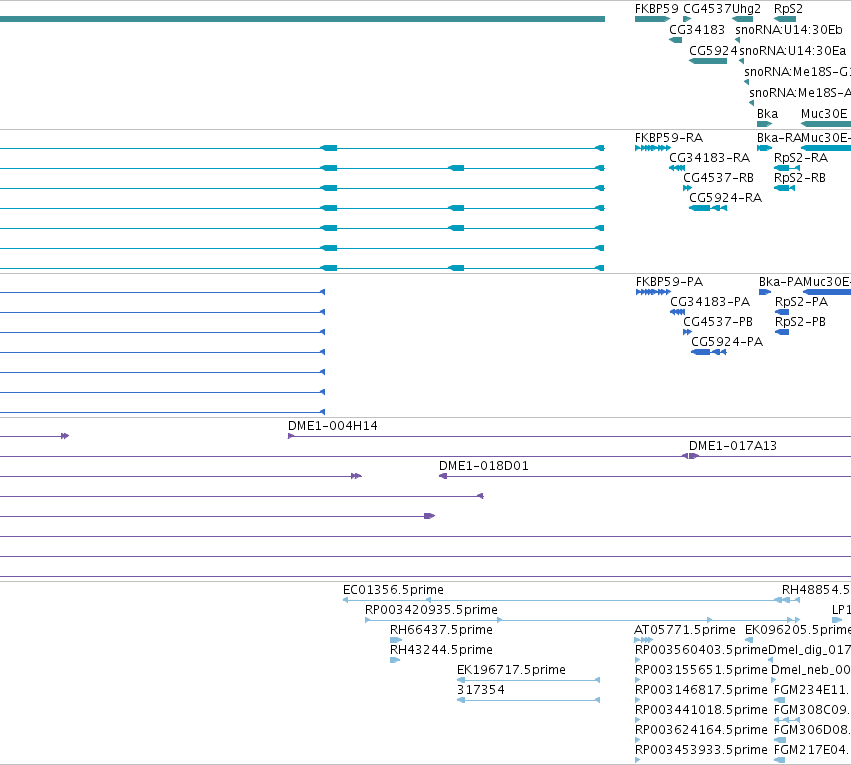Screen dimensions: 851x765
Task: Select the RpS2-RA transcript label
Action: coord(801,158)
